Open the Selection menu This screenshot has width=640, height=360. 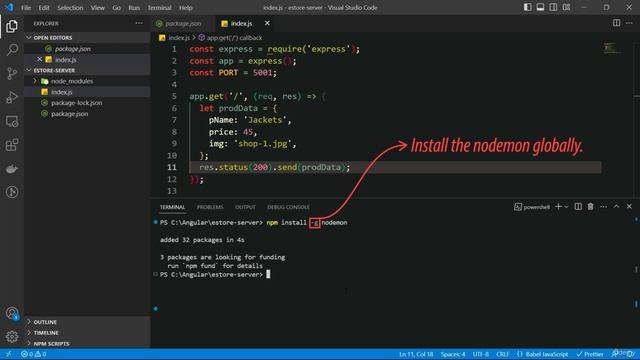(x=70, y=8)
